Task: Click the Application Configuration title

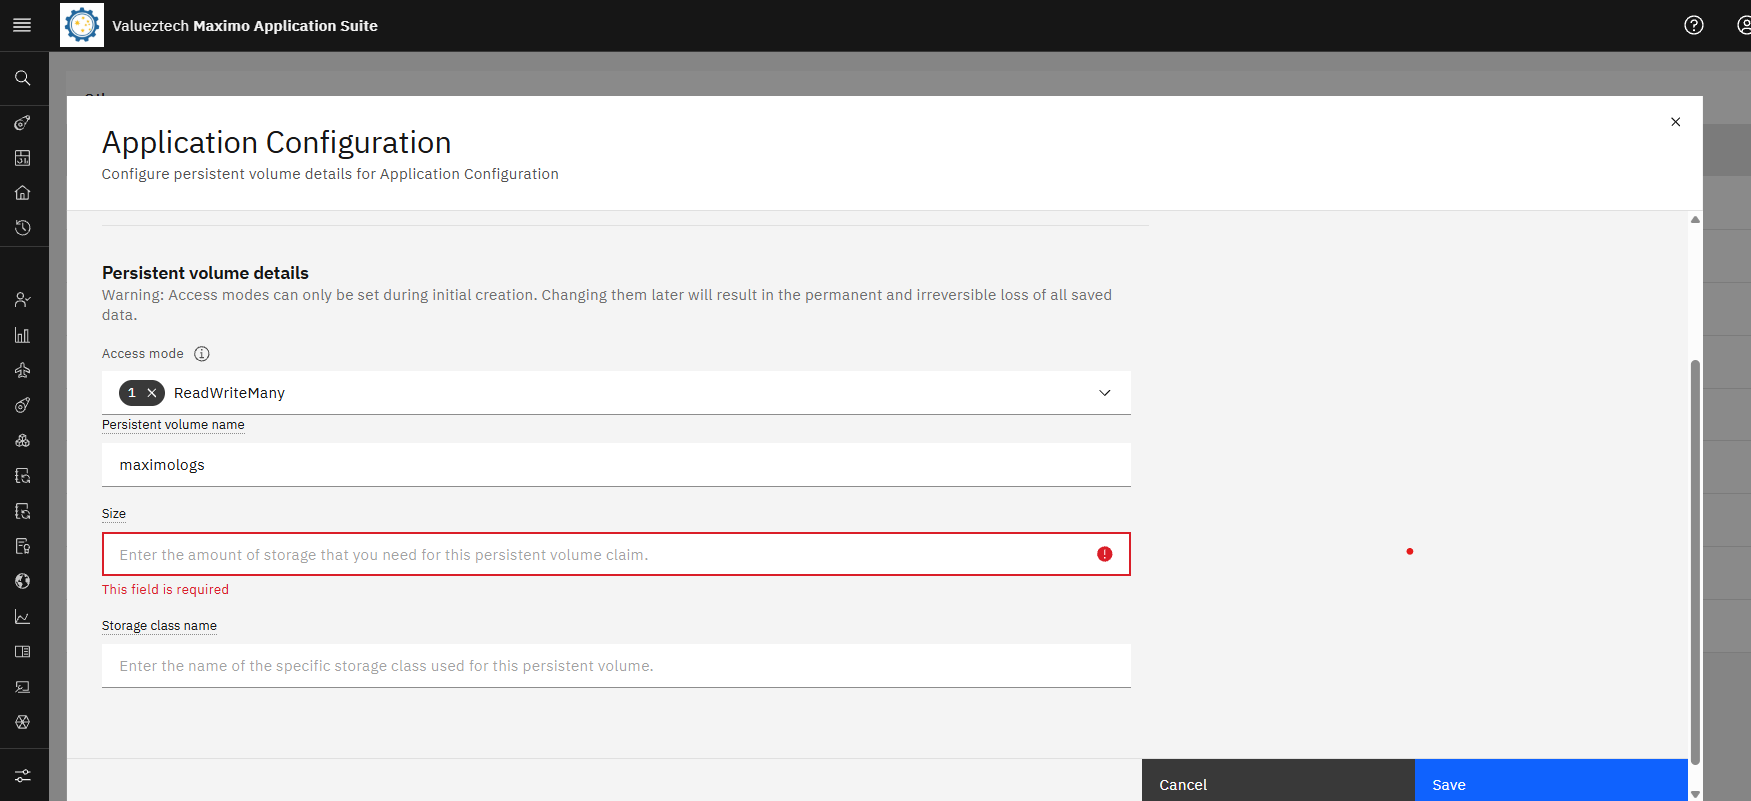Action: tap(276, 142)
